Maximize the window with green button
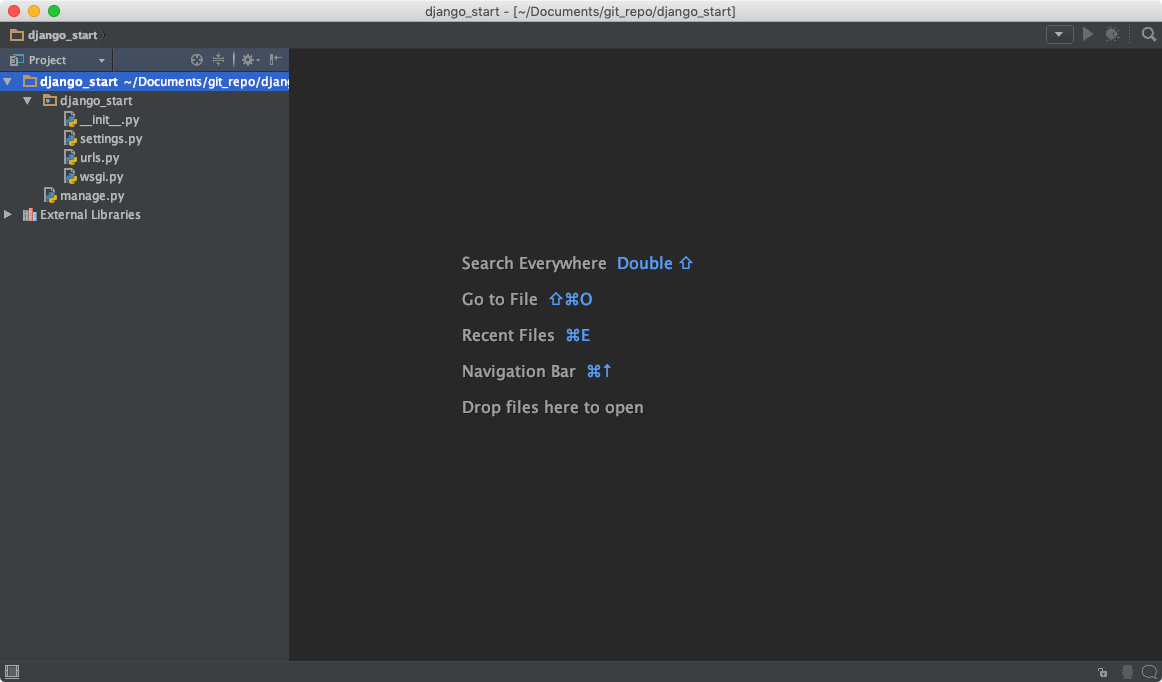The height and width of the screenshot is (682, 1162). pyautogui.click(x=53, y=11)
